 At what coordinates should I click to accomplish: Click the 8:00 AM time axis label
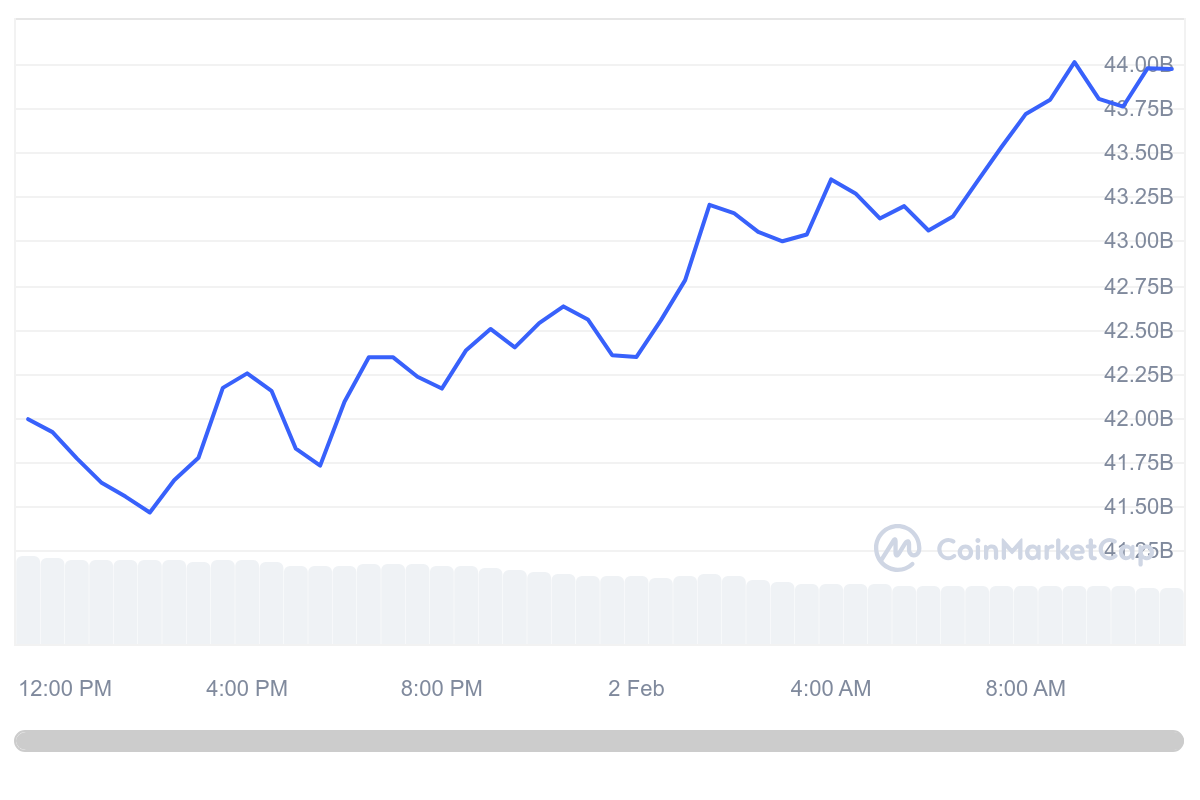pyautogui.click(x=1026, y=689)
